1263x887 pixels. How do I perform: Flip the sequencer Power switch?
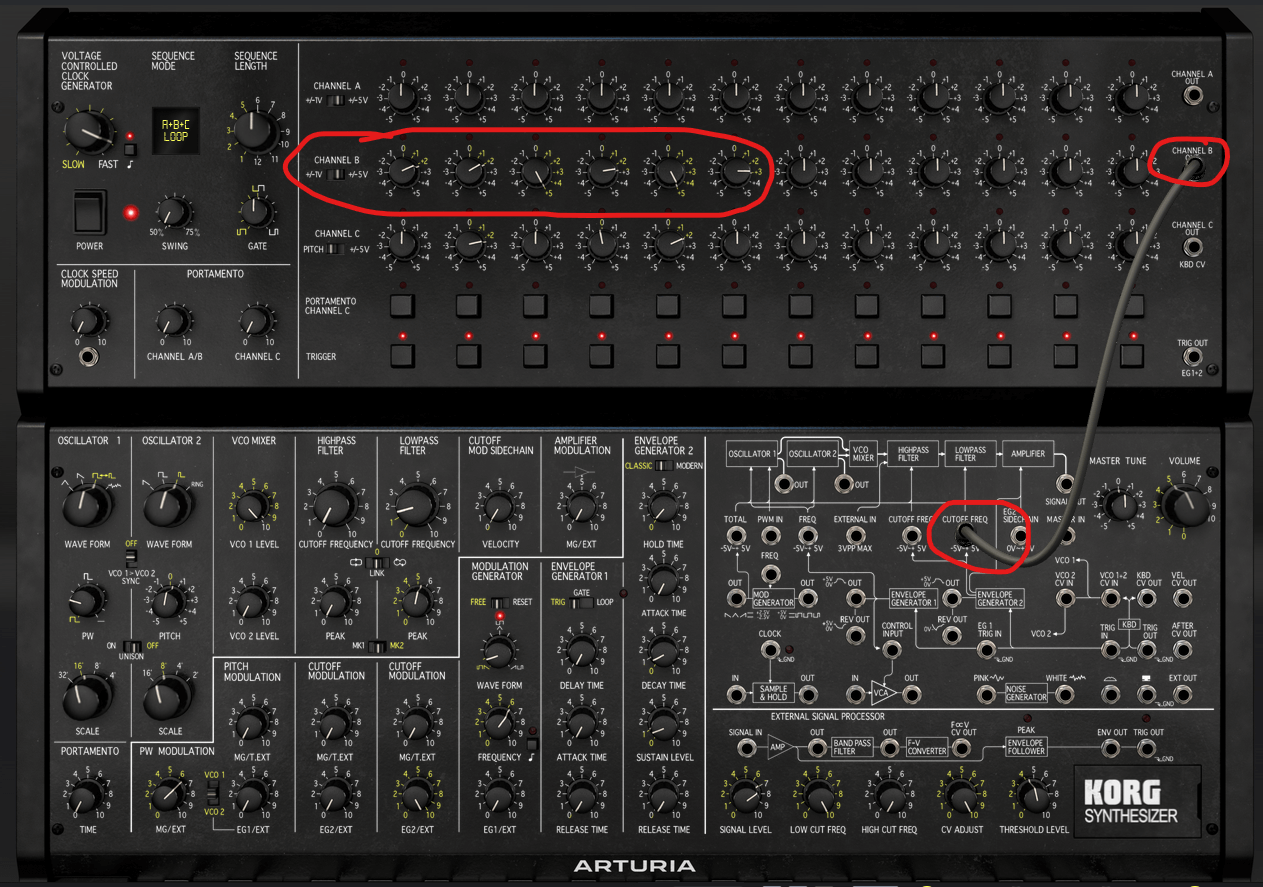[89, 213]
